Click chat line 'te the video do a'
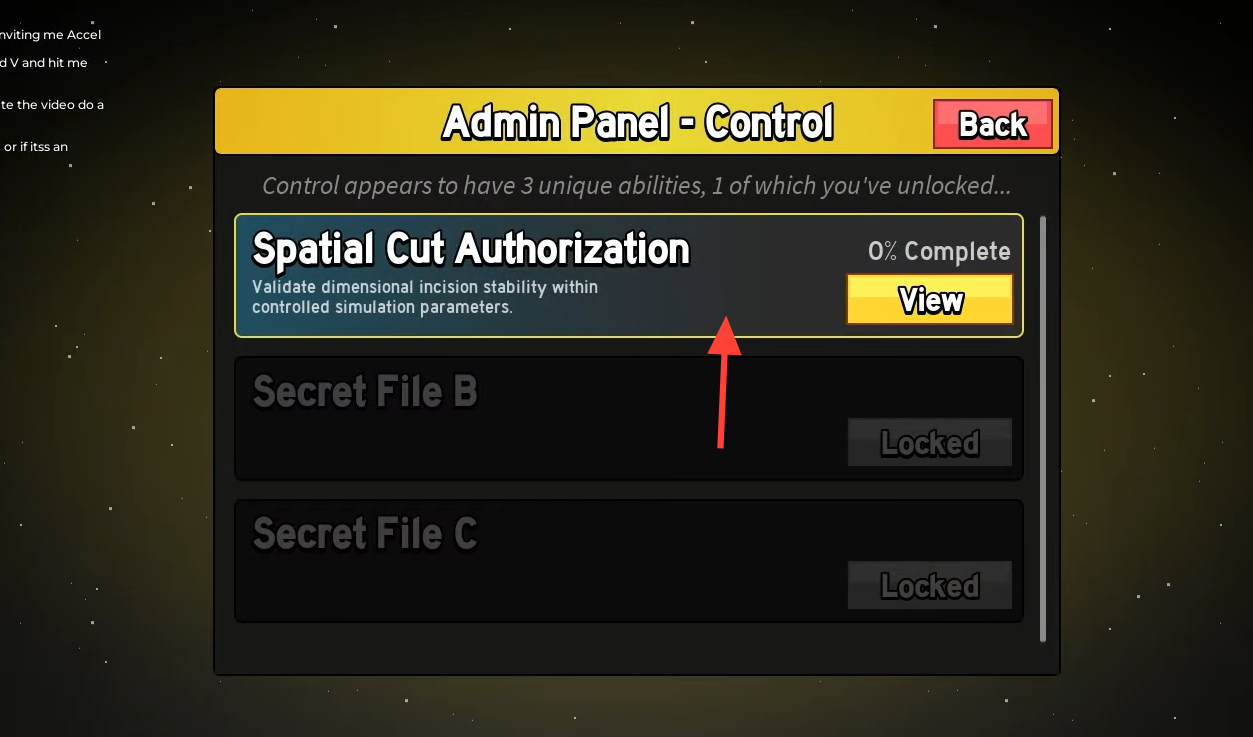The width and height of the screenshot is (1253, 737). click(51, 105)
